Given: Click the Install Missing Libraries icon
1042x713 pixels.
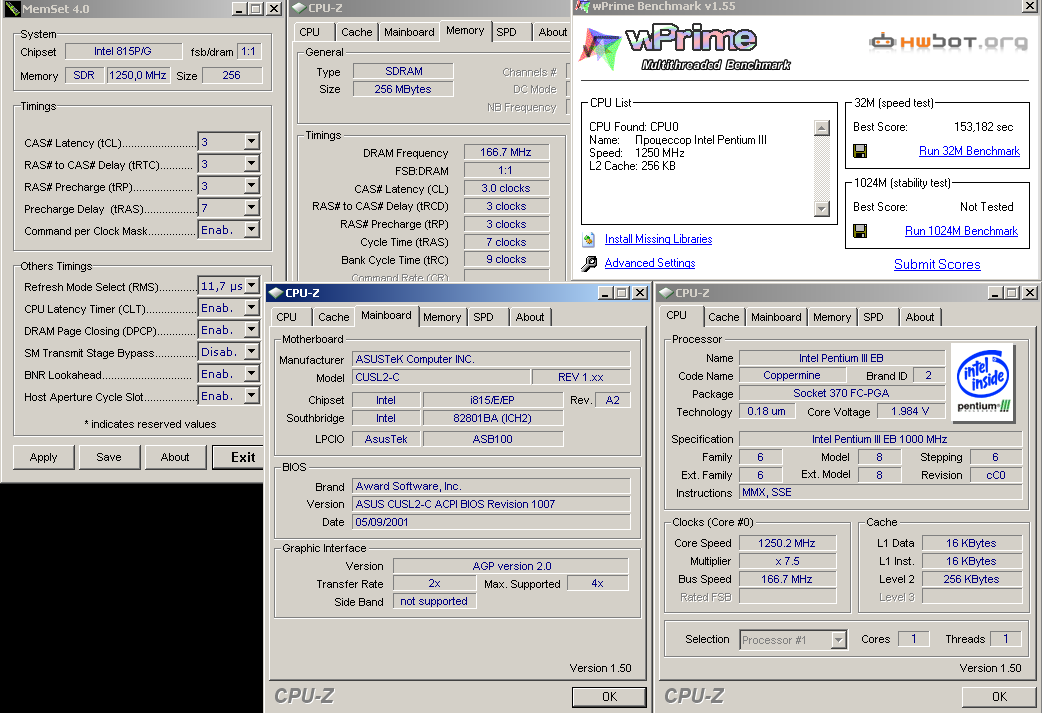Looking at the screenshot, I should (x=589, y=239).
